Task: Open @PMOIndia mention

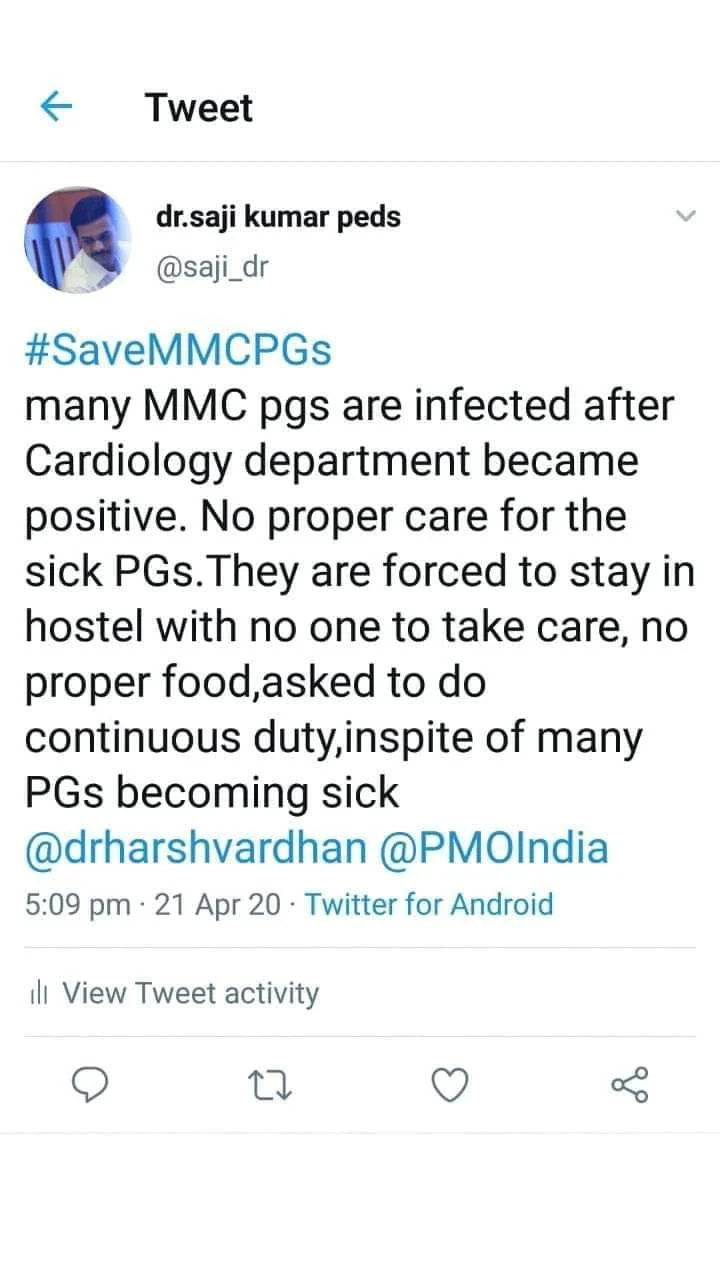Action: click(494, 848)
